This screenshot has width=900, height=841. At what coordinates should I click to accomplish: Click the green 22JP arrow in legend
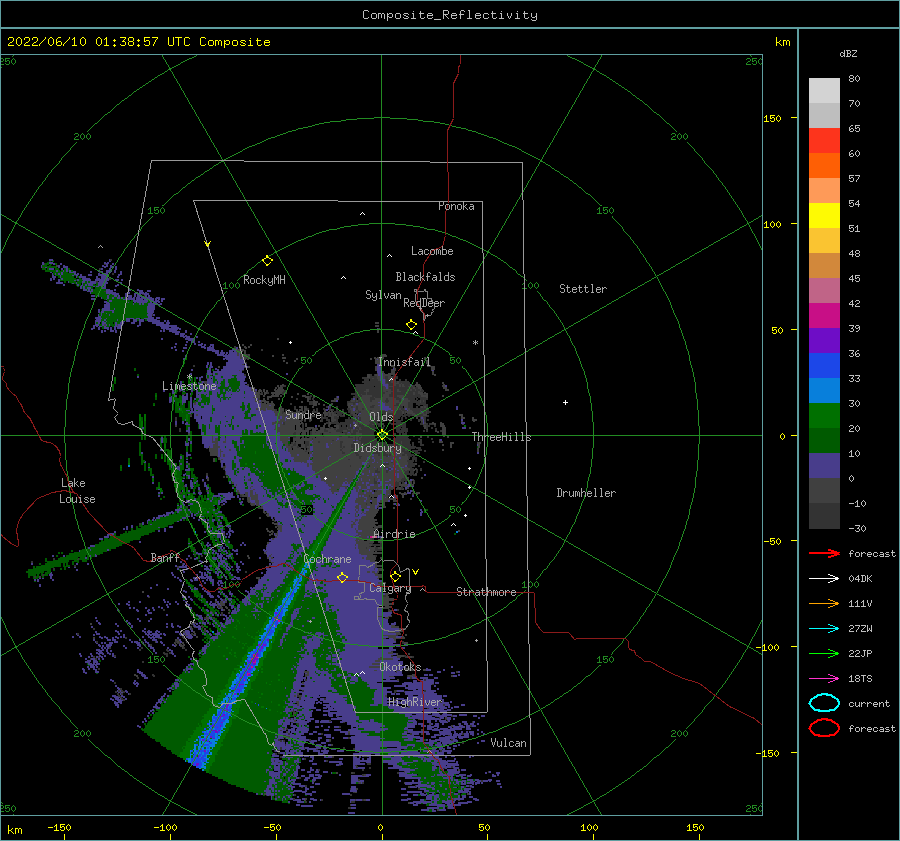(x=824, y=653)
